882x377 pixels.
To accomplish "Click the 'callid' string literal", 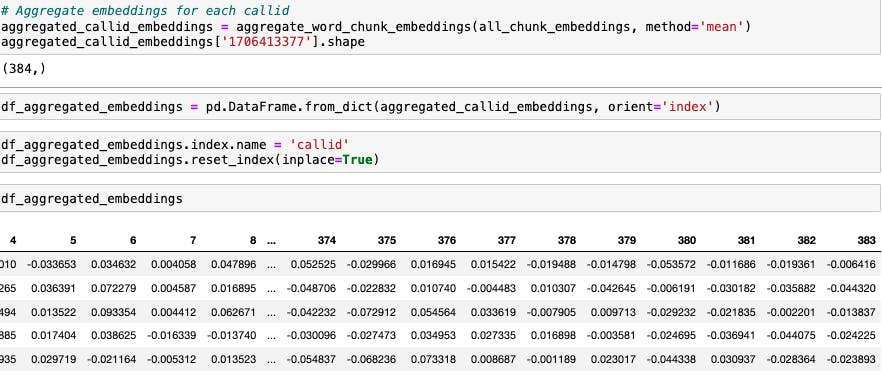I will click(x=318, y=145).
